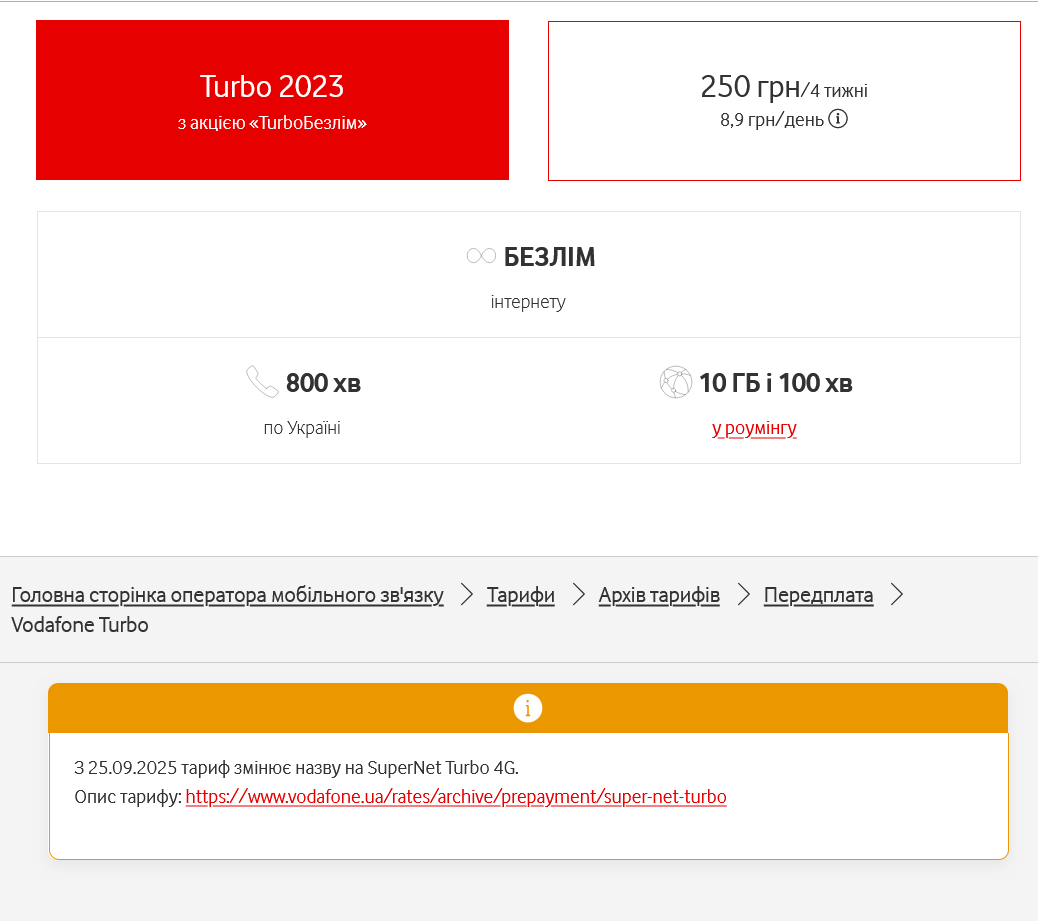Open the super-net-turbo tariff description link
This screenshot has height=921, width=1038.
456,798
